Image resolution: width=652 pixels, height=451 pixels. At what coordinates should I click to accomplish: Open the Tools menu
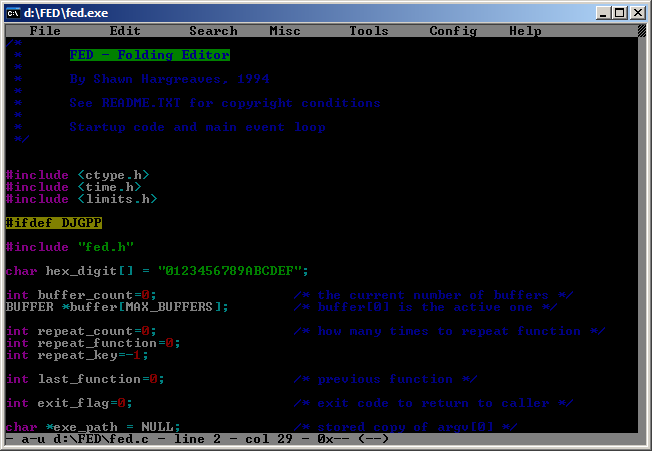[x=369, y=31]
